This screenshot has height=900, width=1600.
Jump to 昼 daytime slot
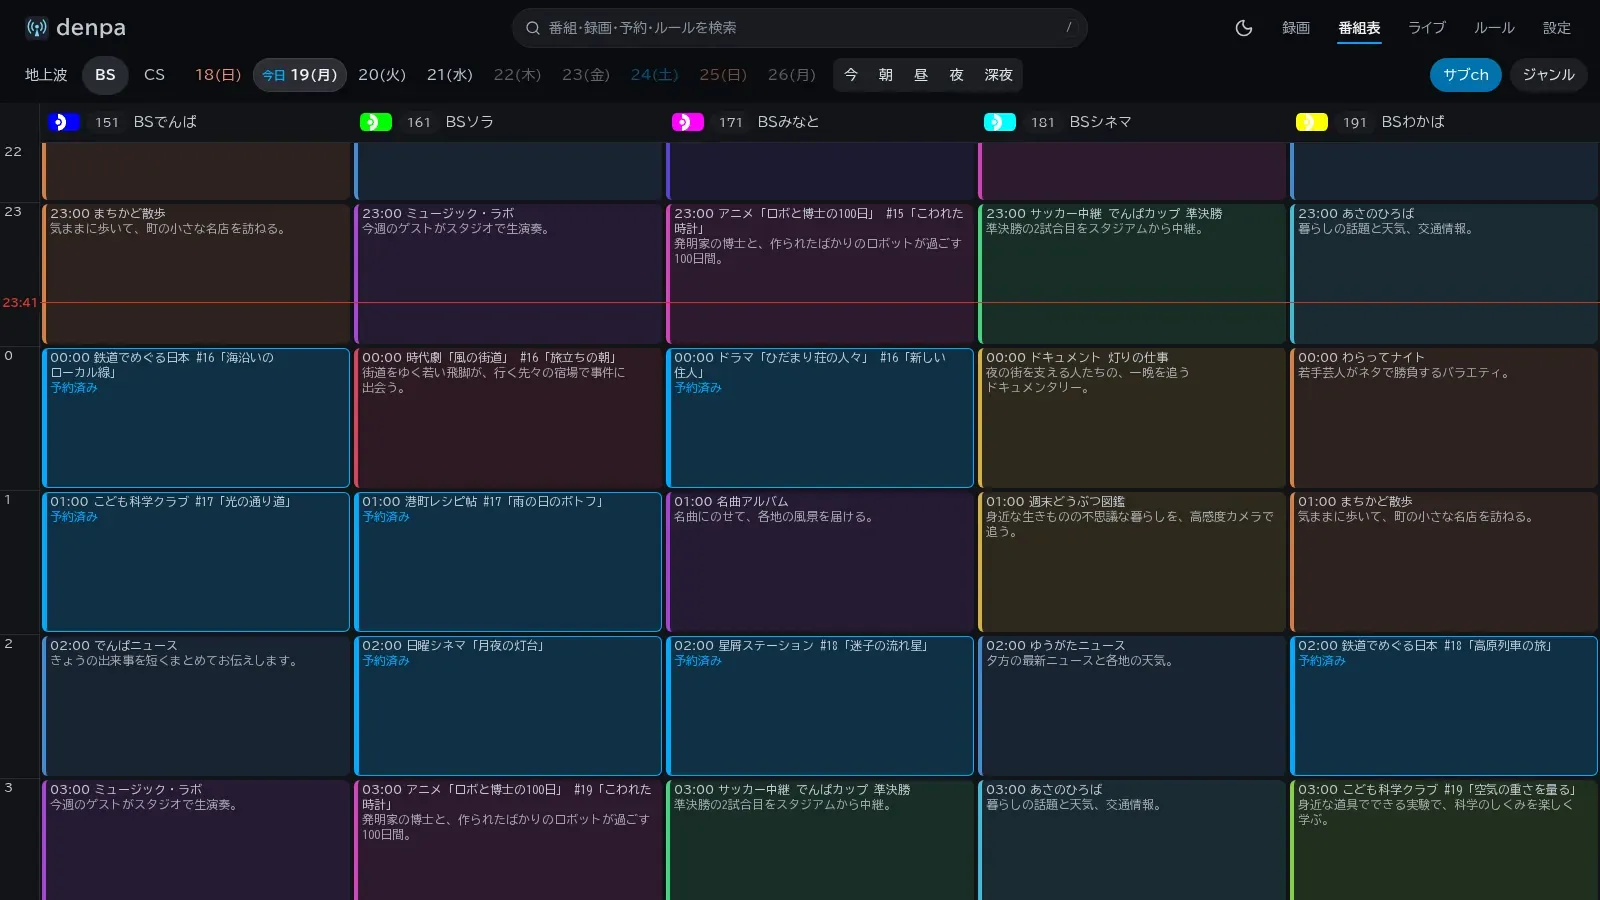coord(921,75)
